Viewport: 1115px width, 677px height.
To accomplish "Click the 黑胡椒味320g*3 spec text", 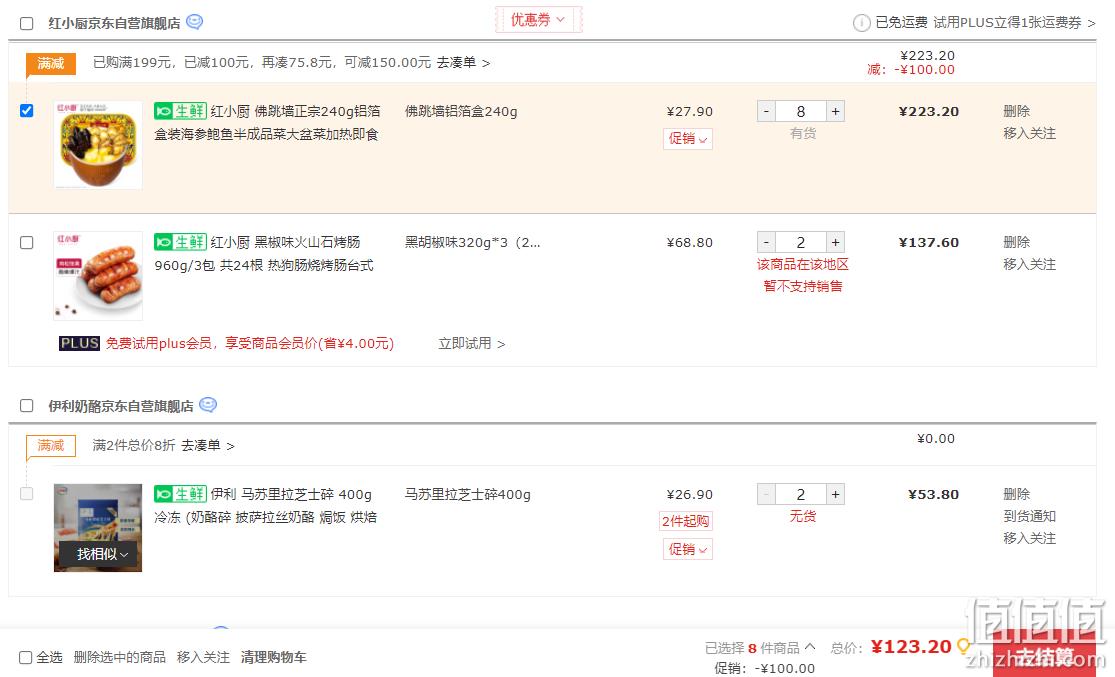I will point(472,242).
